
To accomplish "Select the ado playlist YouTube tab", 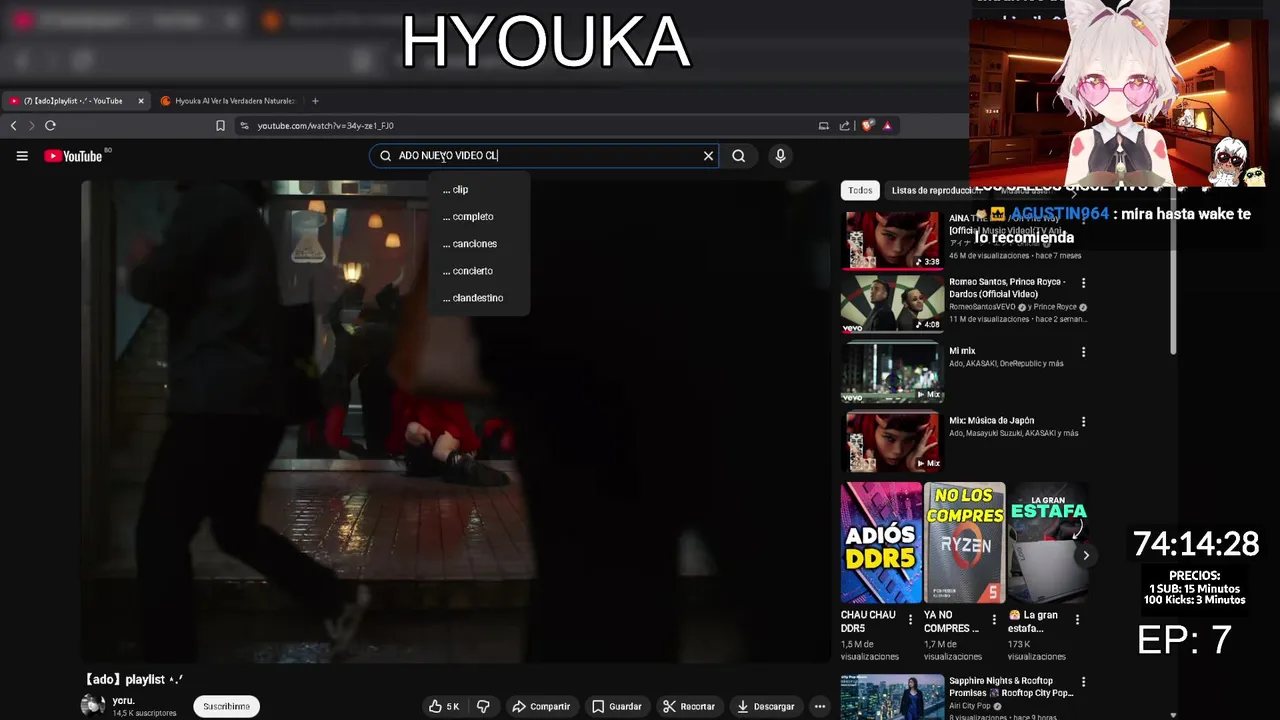I will 72,101.
